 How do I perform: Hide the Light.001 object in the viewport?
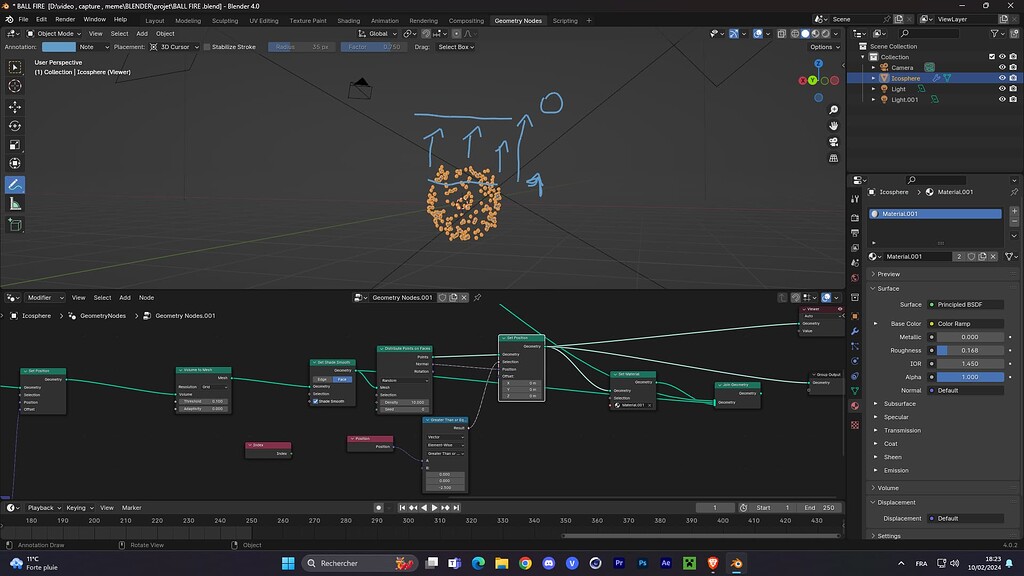(x=1002, y=99)
